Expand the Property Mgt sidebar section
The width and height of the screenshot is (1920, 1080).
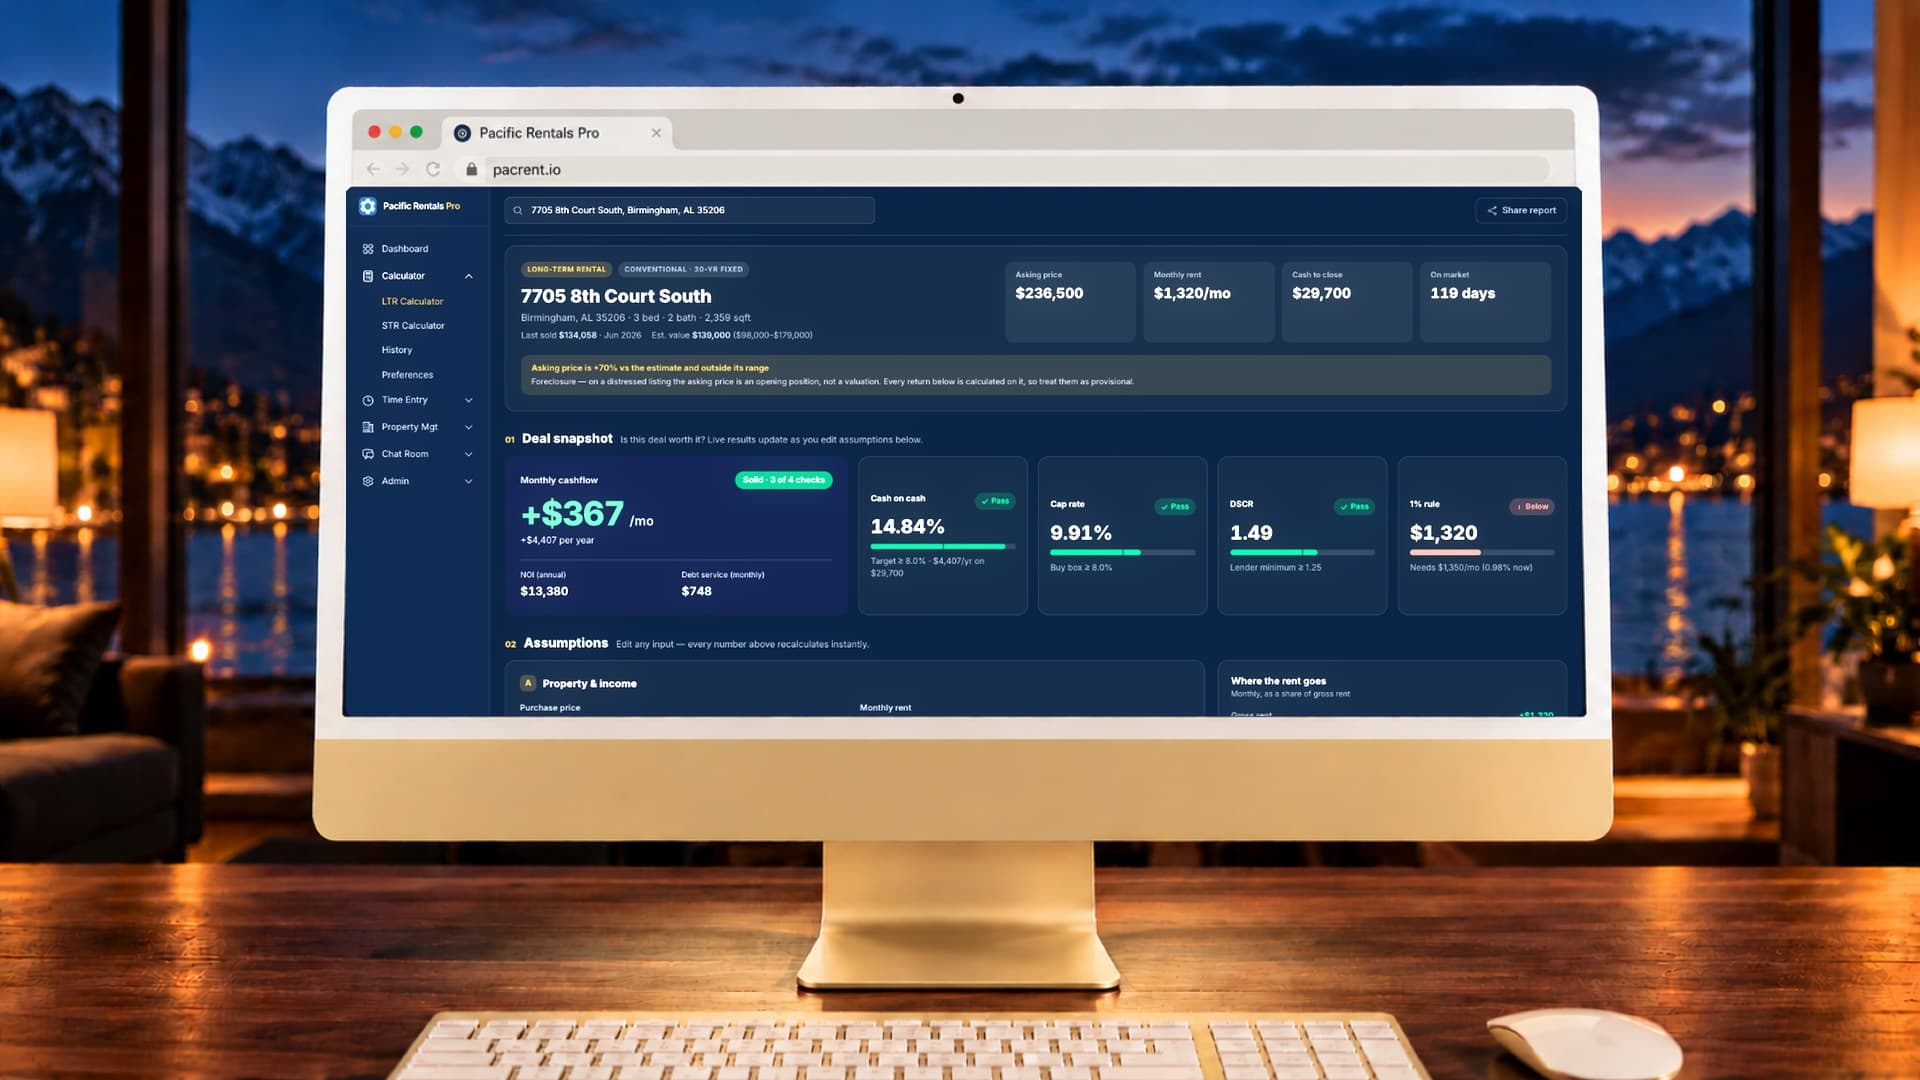(468, 427)
